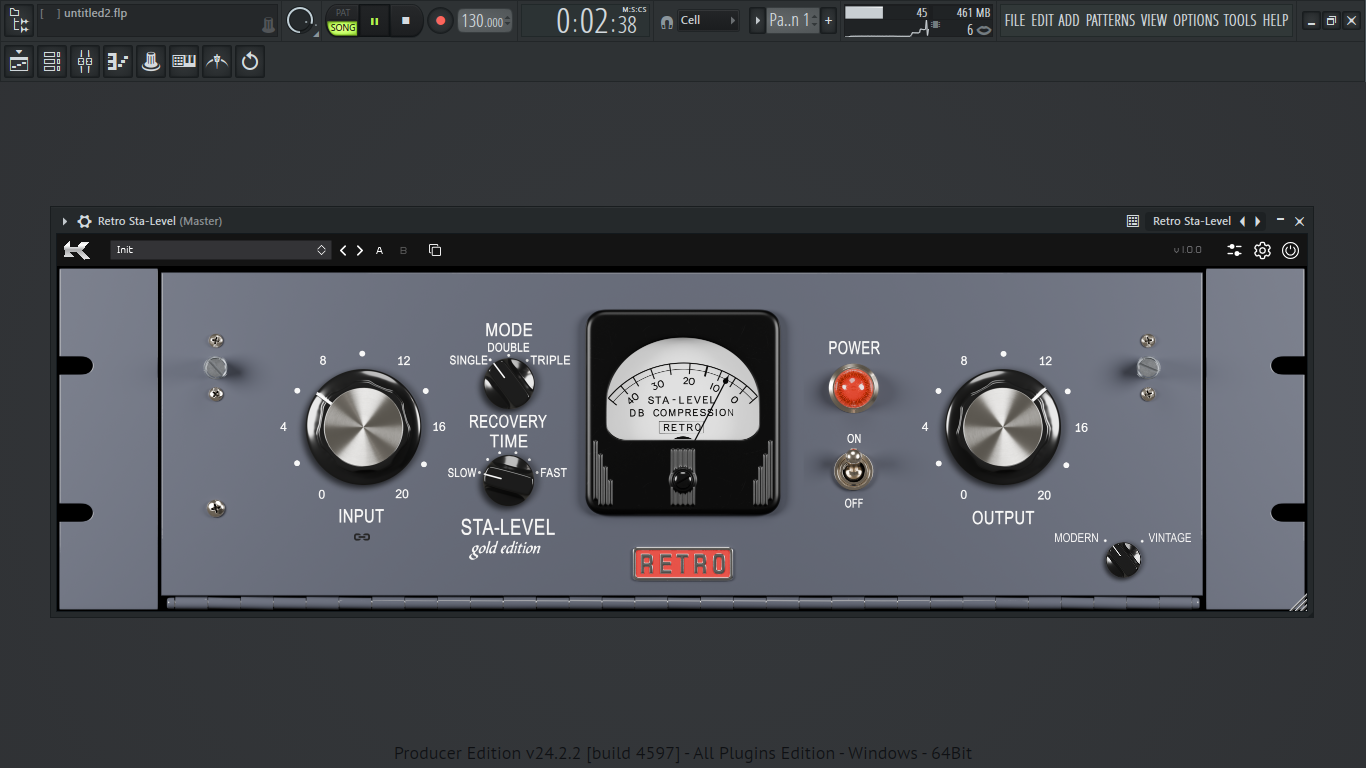Click the MODERN/VINTAGE selector knob
1366x768 pixels.
coord(1123,559)
